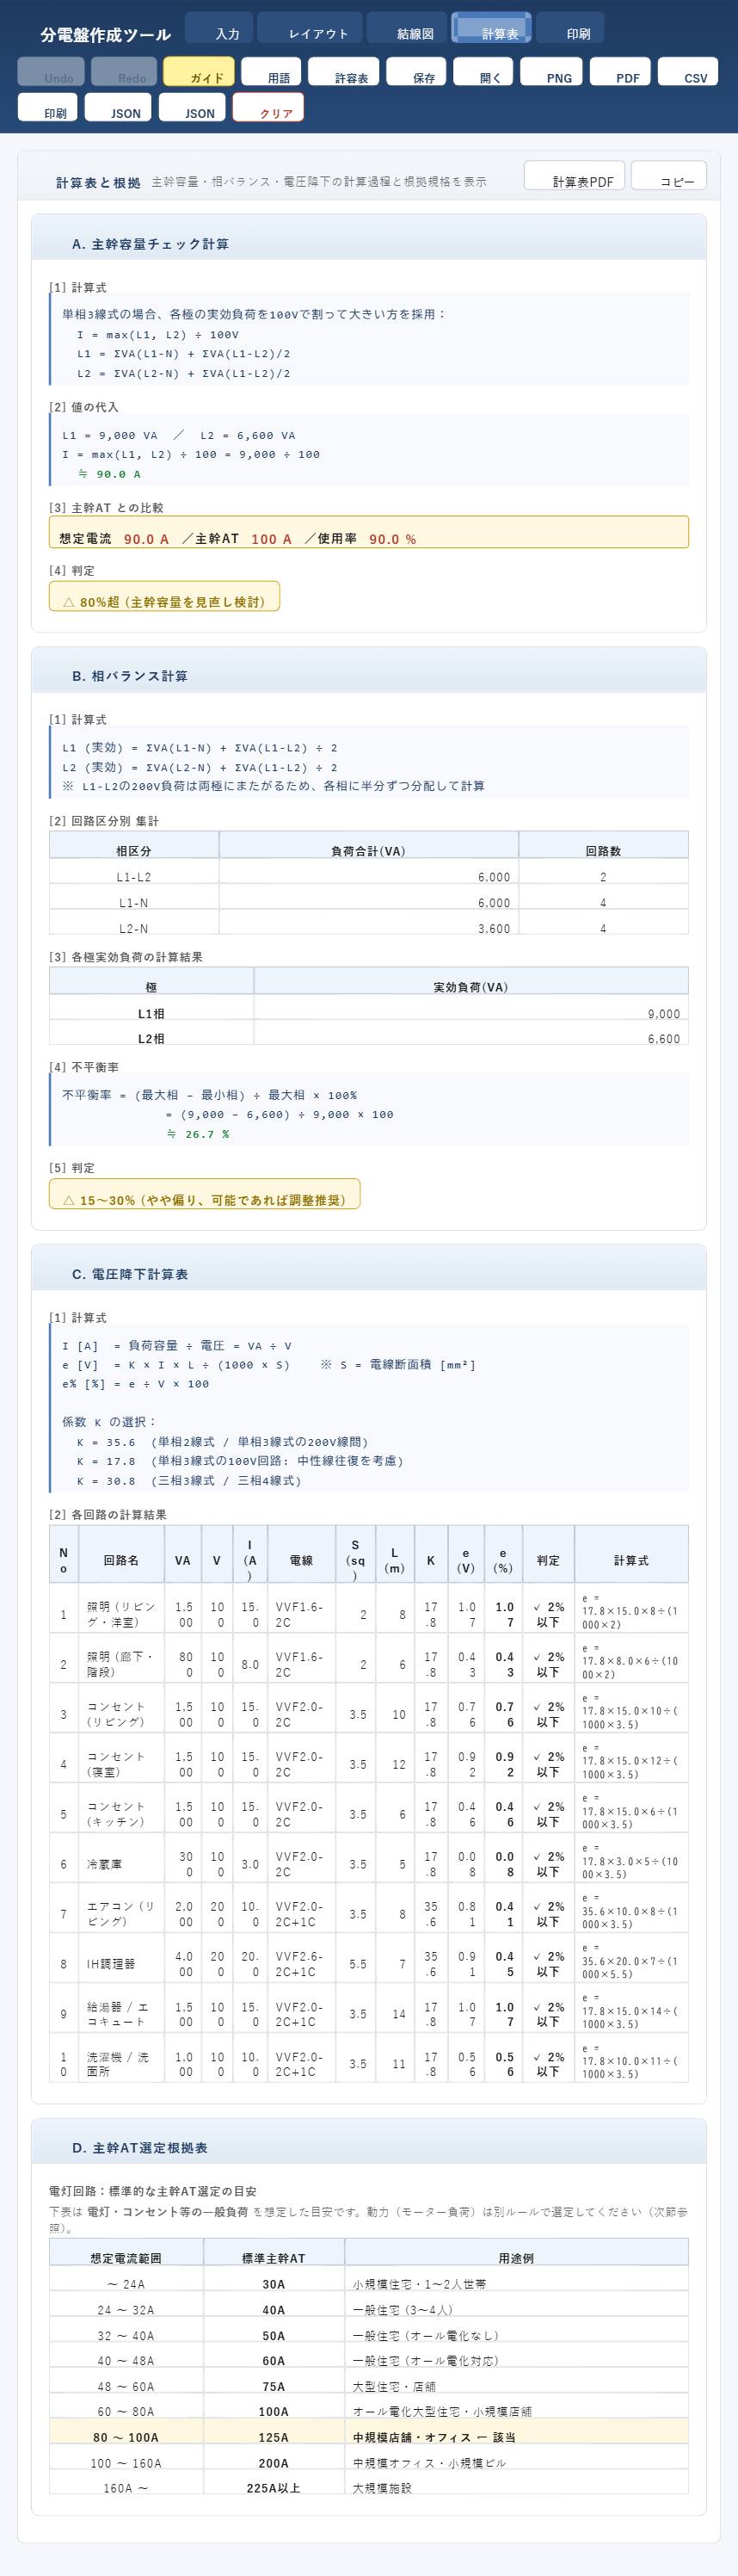Click the highlighted 80 ～ 100A row

coord(369,2433)
